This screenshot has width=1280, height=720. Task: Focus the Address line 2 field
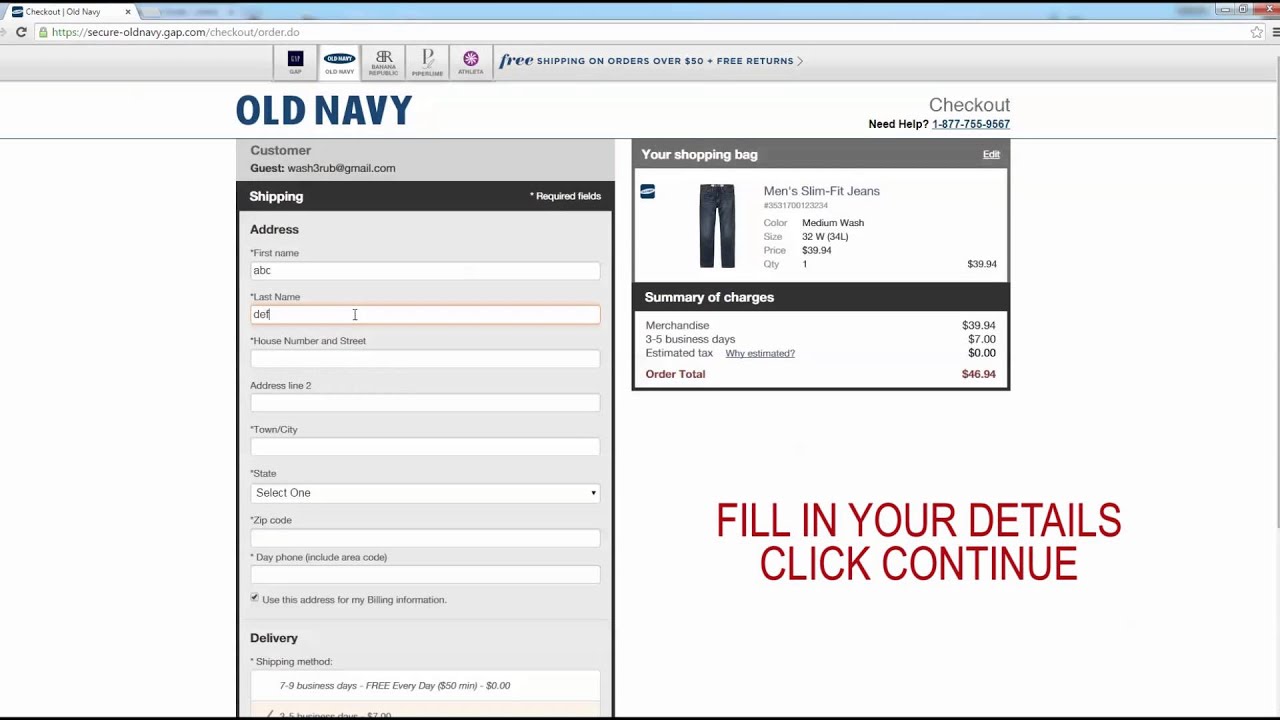[425, 402]
